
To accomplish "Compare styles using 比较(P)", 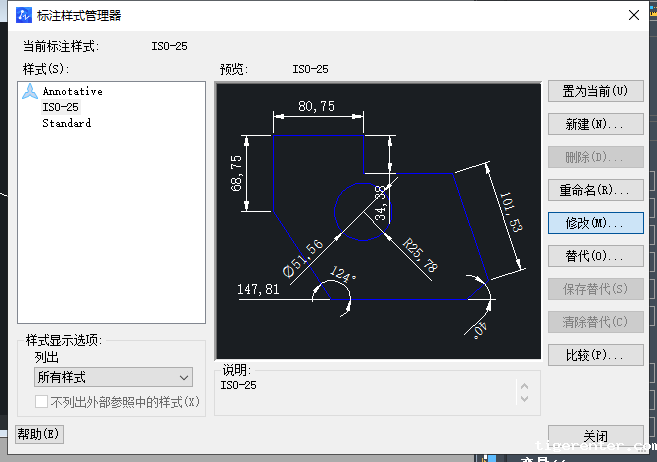I will click(595, 355).
